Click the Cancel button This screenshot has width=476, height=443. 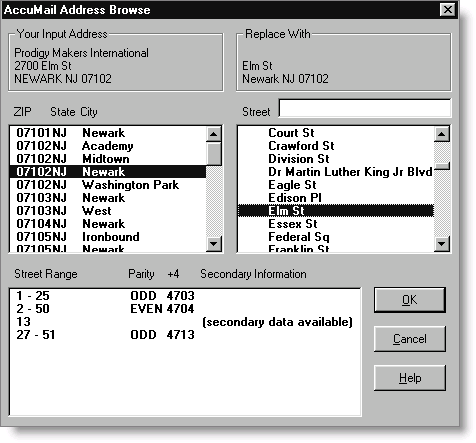[x=410, y=339]
